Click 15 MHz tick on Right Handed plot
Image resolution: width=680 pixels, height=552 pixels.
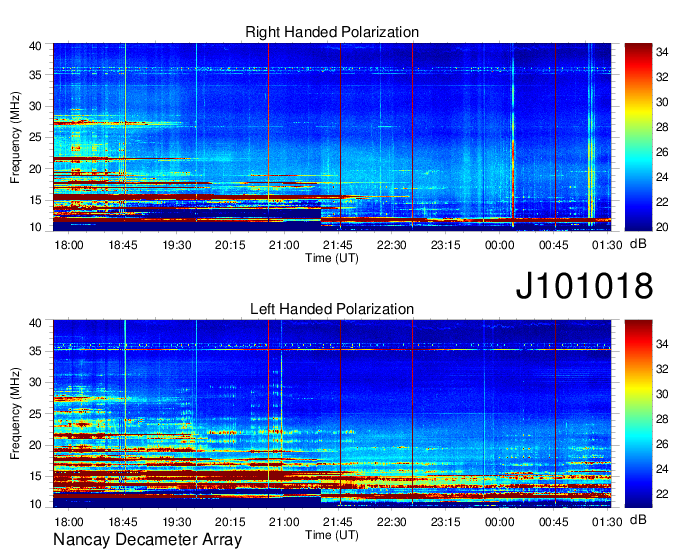tap(35, 200)
